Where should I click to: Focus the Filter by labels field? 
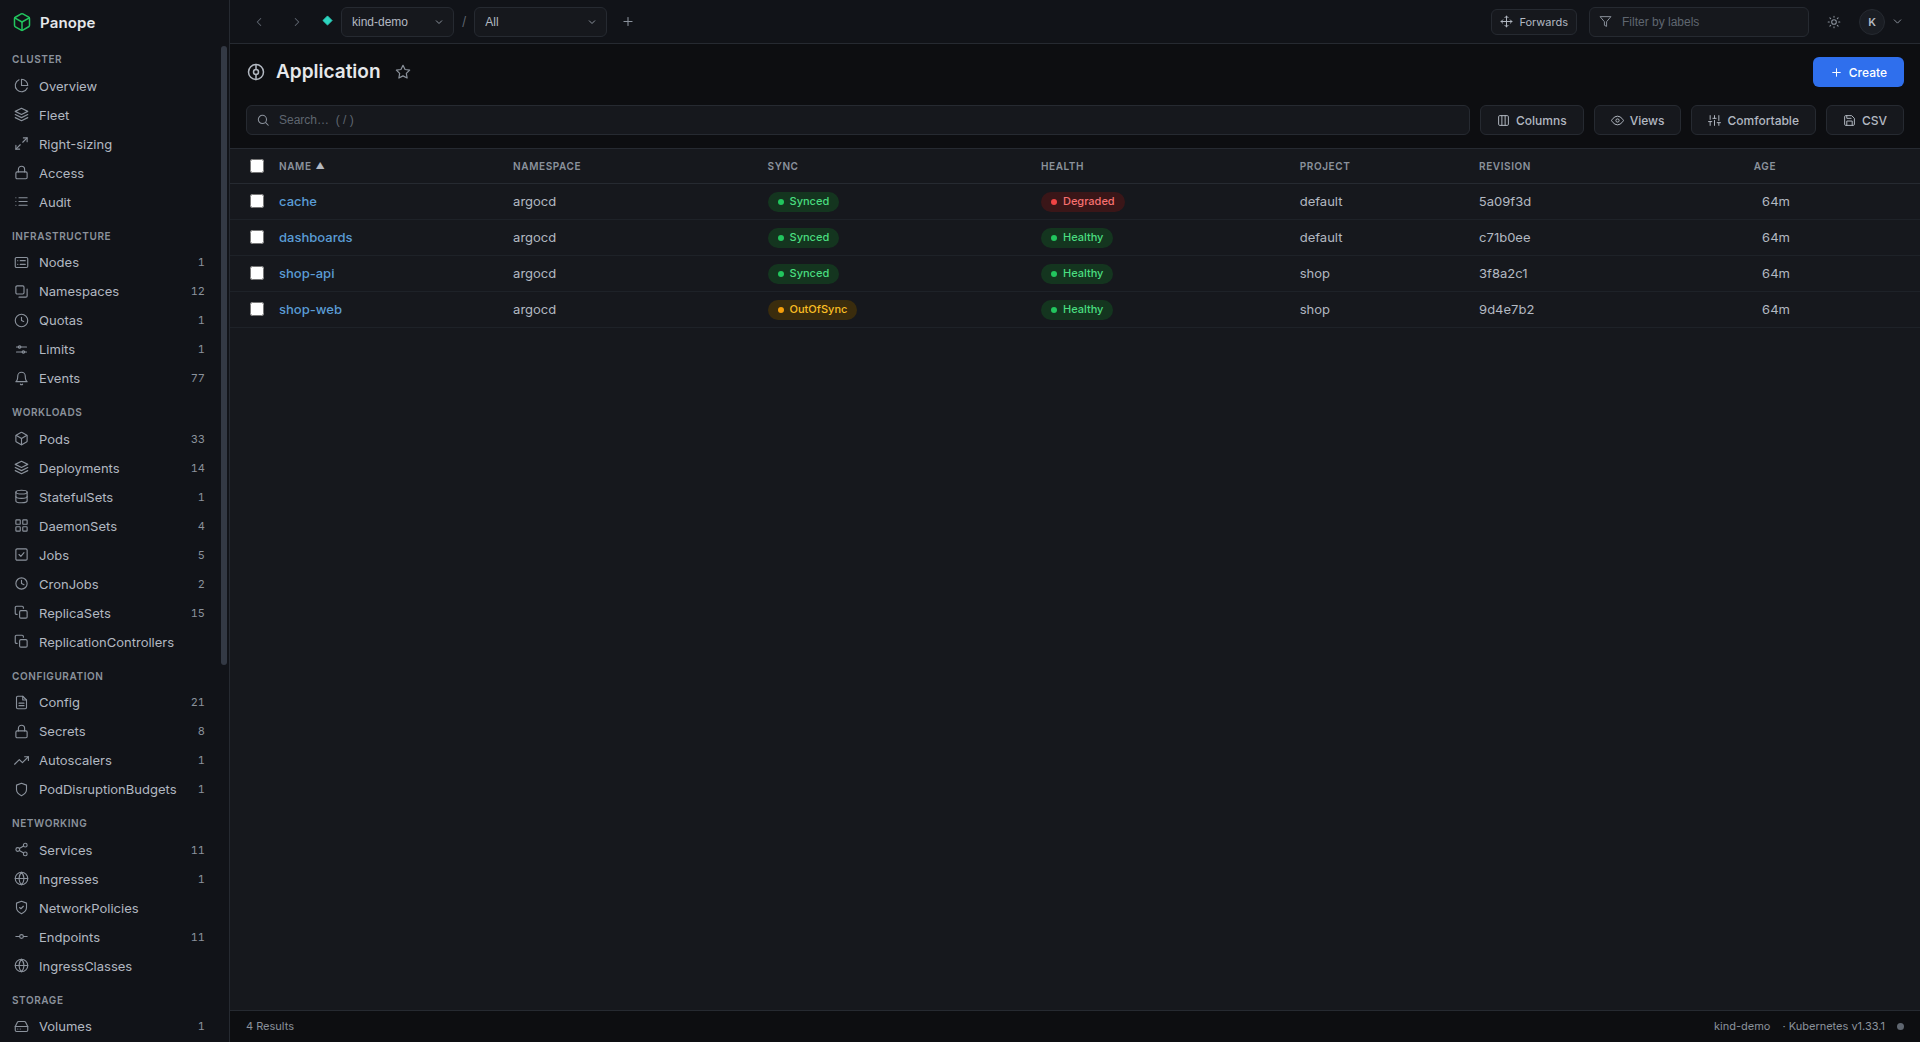pyautogui.click(x=1699, y=22)
